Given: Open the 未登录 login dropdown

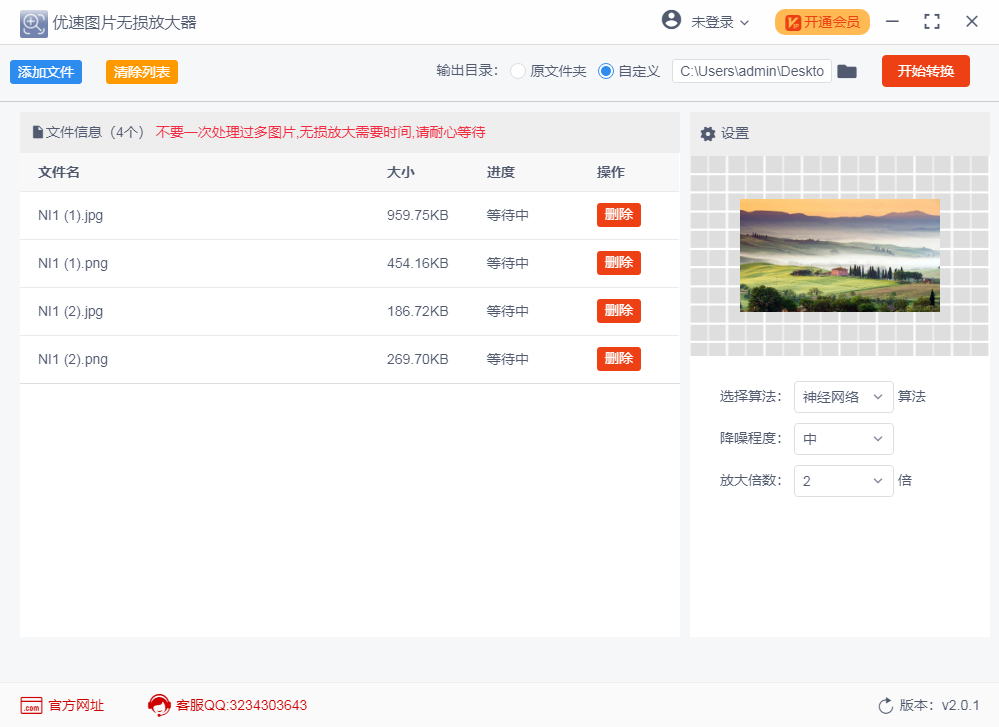Looking at the screenshot, I should pos(719,22).
